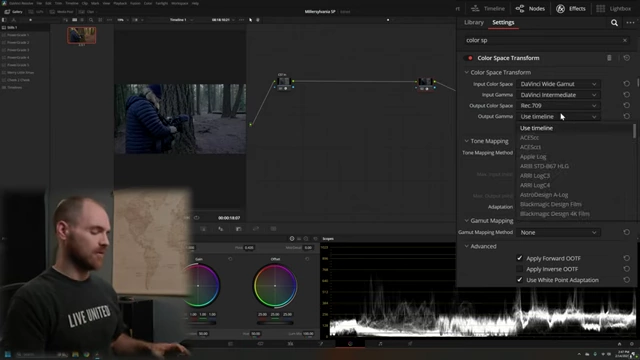Reset the Input Color Space setting
The width and height of the screenshot is (640, 360).
point(627,84)
